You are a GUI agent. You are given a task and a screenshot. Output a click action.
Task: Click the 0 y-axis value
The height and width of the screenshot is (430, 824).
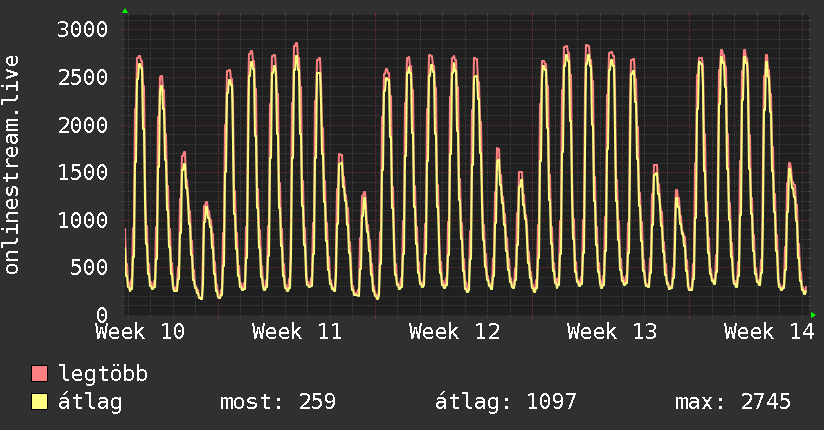tap(102, 315)
